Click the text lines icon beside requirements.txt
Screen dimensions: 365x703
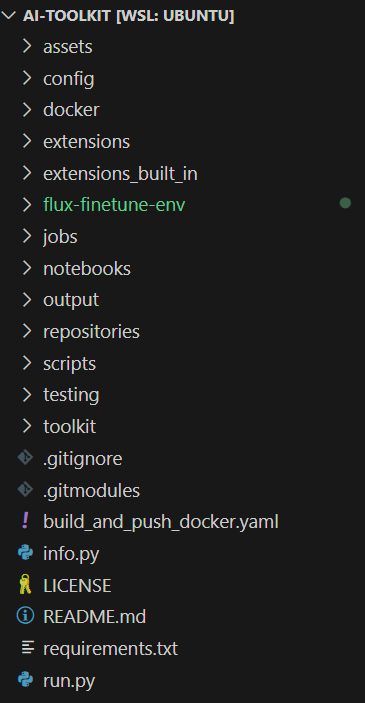point(28,648)
